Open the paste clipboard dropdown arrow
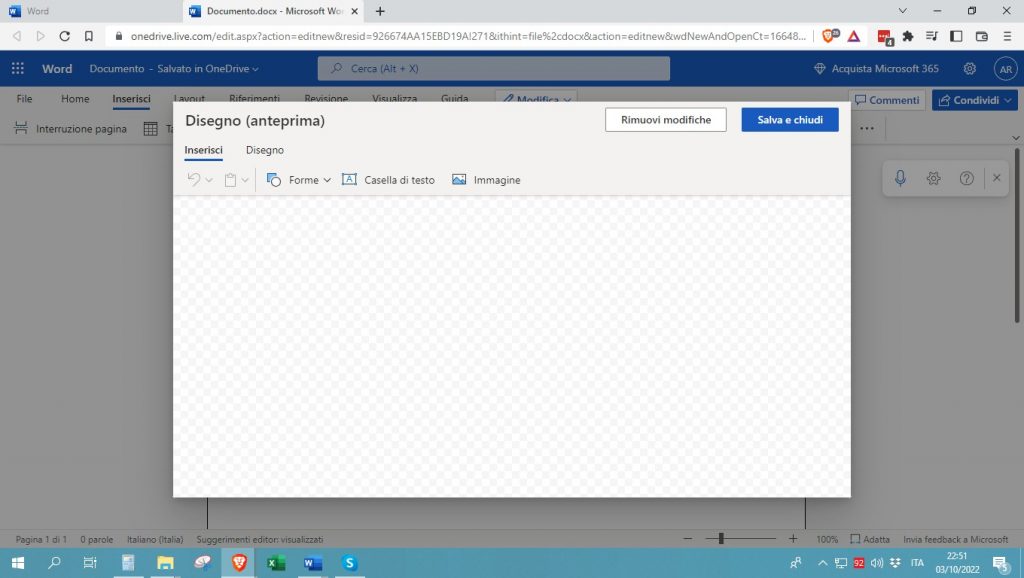This screenshot has width=1024, height=578. 245,180
